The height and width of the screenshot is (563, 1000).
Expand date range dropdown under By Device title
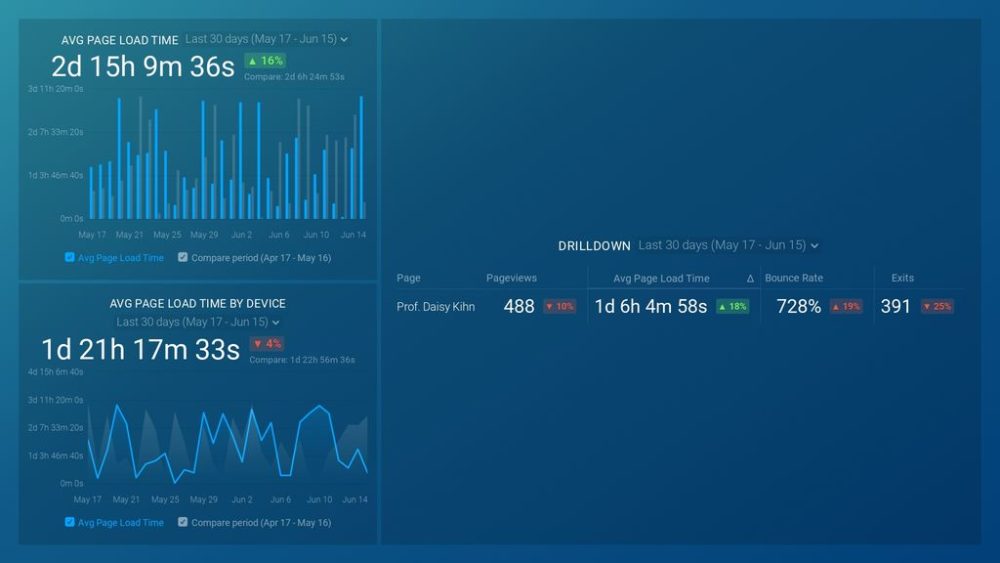(x=198, y=322)
